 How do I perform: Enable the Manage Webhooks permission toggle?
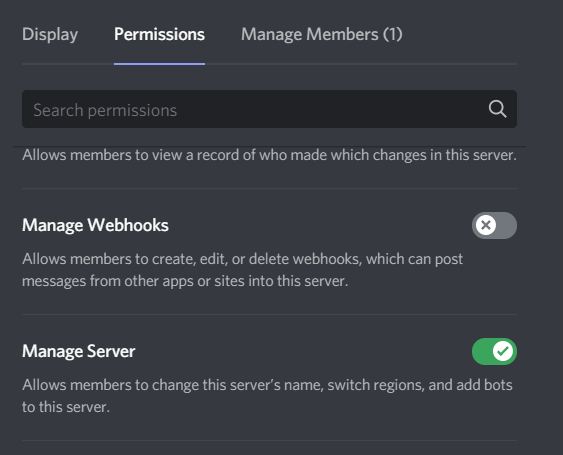coord(494,225)
